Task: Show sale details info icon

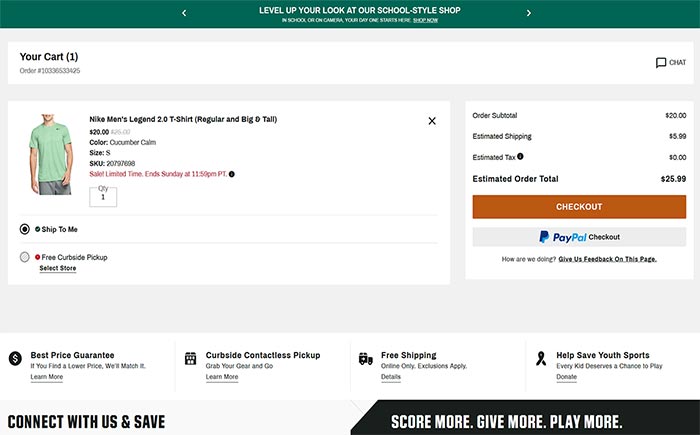Action: click(232, 174)
